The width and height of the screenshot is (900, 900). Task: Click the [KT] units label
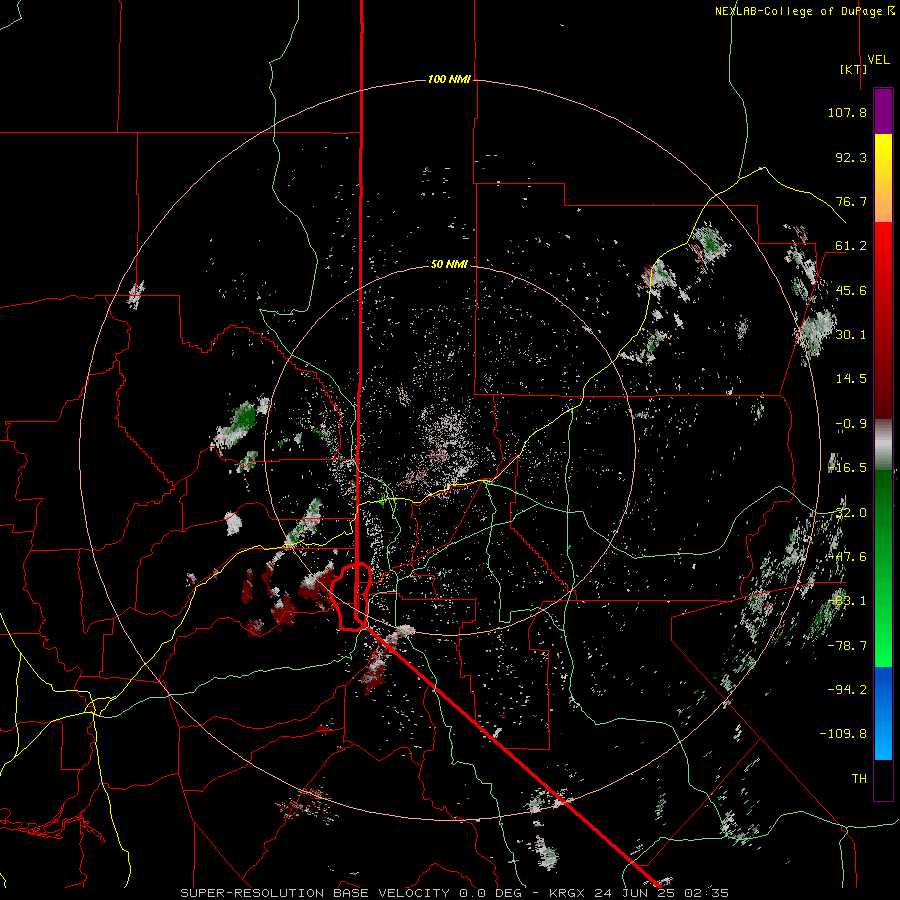tap(853, 69)
